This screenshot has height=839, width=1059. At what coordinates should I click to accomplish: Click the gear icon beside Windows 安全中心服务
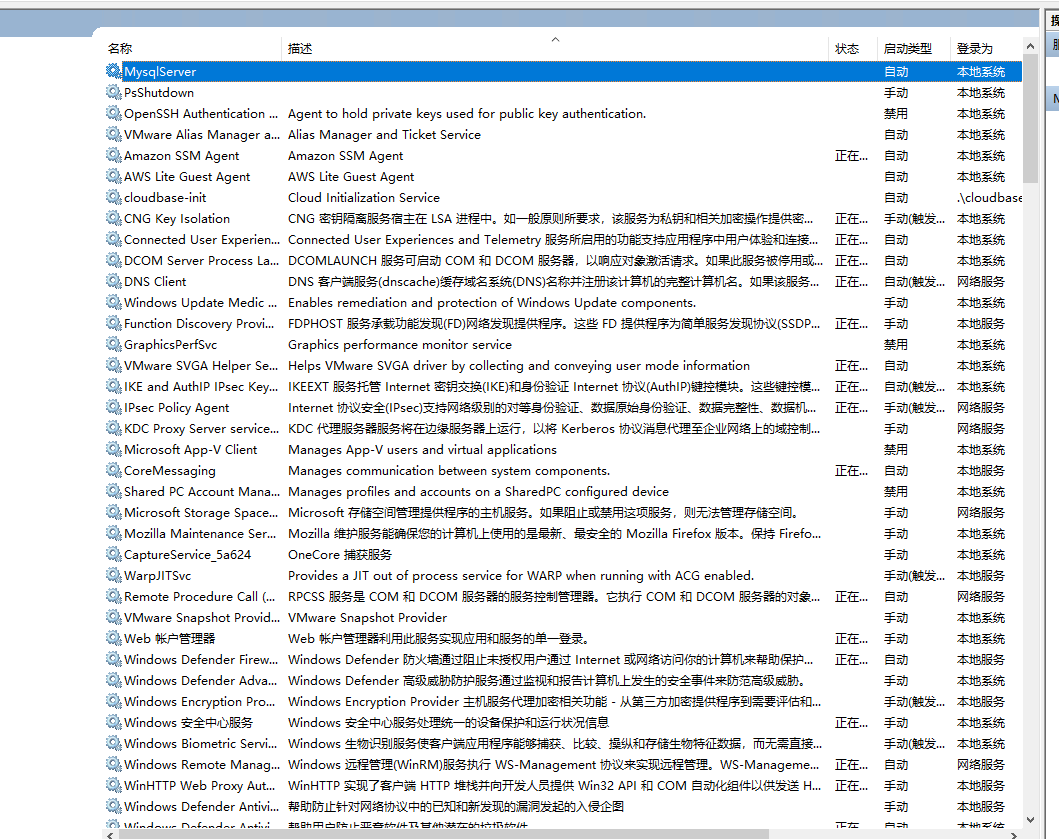(113, 721)
